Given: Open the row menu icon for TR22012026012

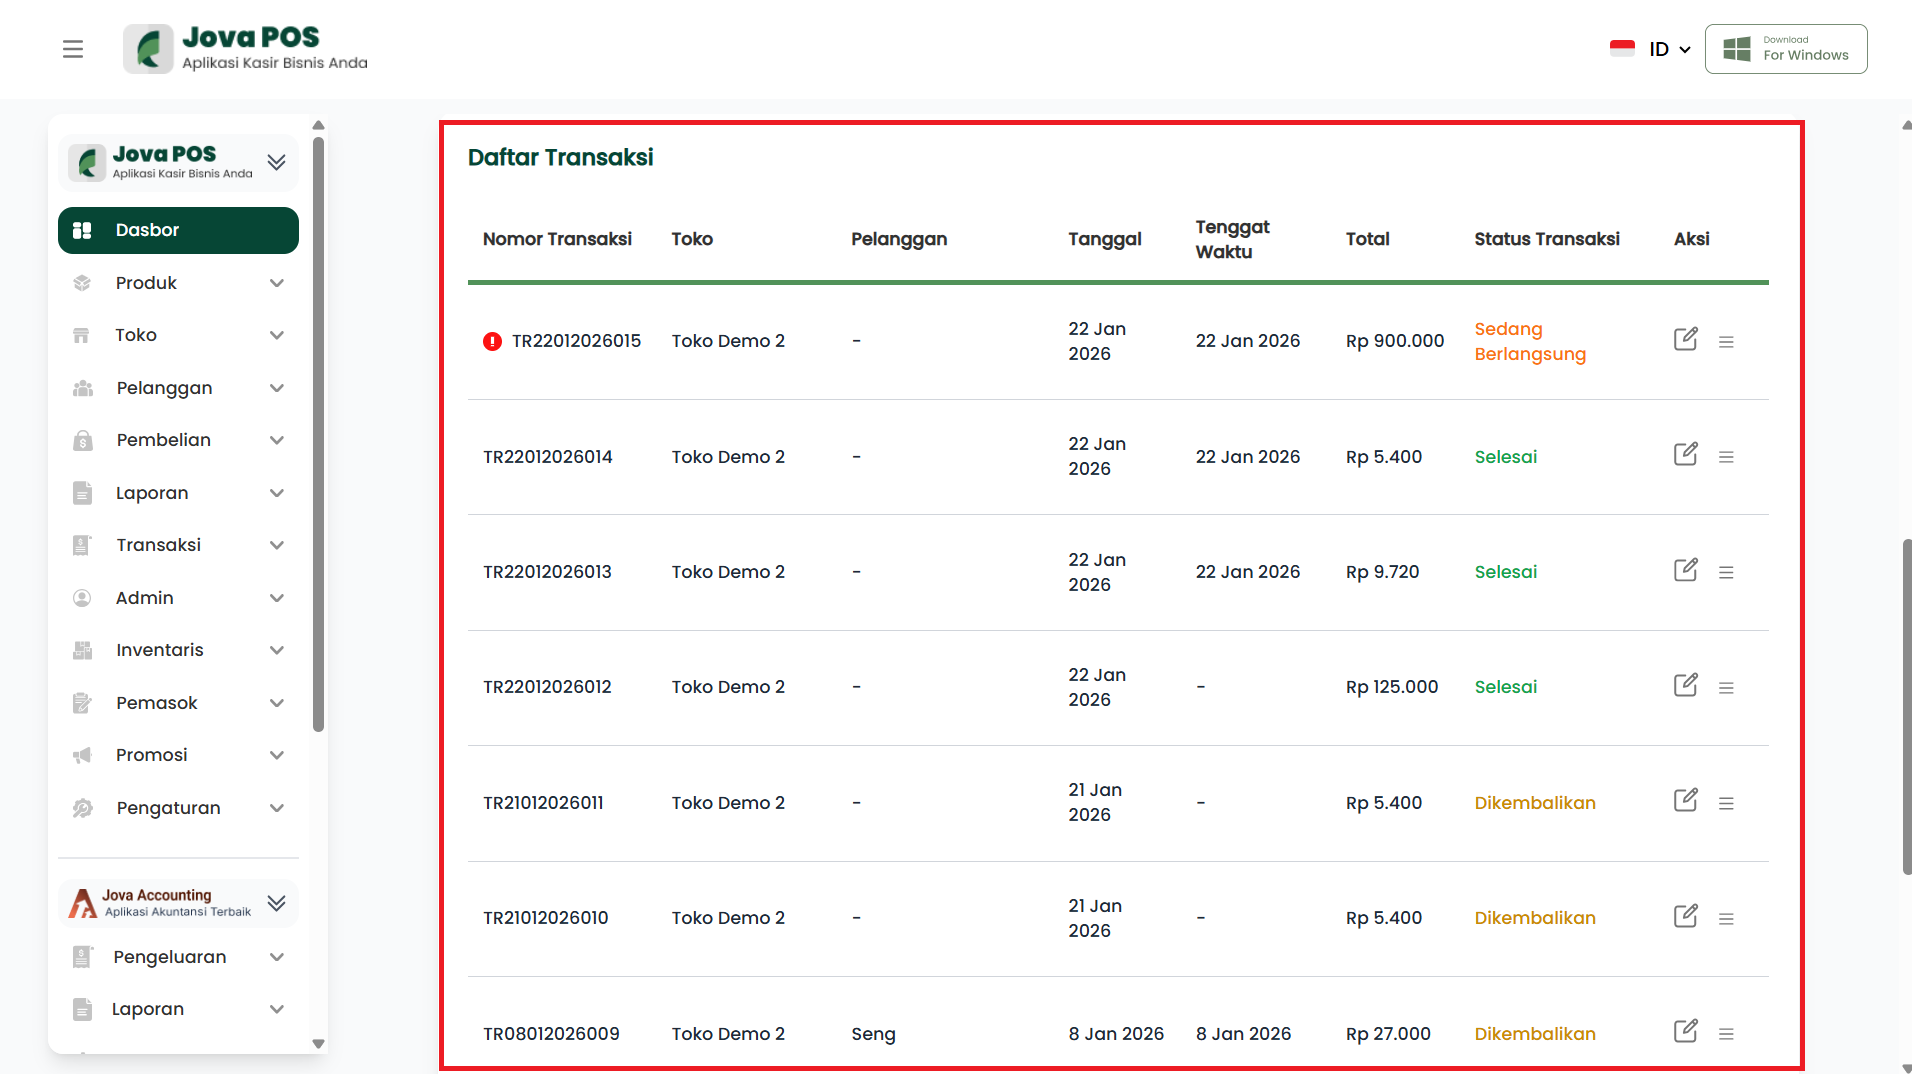Looking at the screenshot, I should pos(1726,688).
